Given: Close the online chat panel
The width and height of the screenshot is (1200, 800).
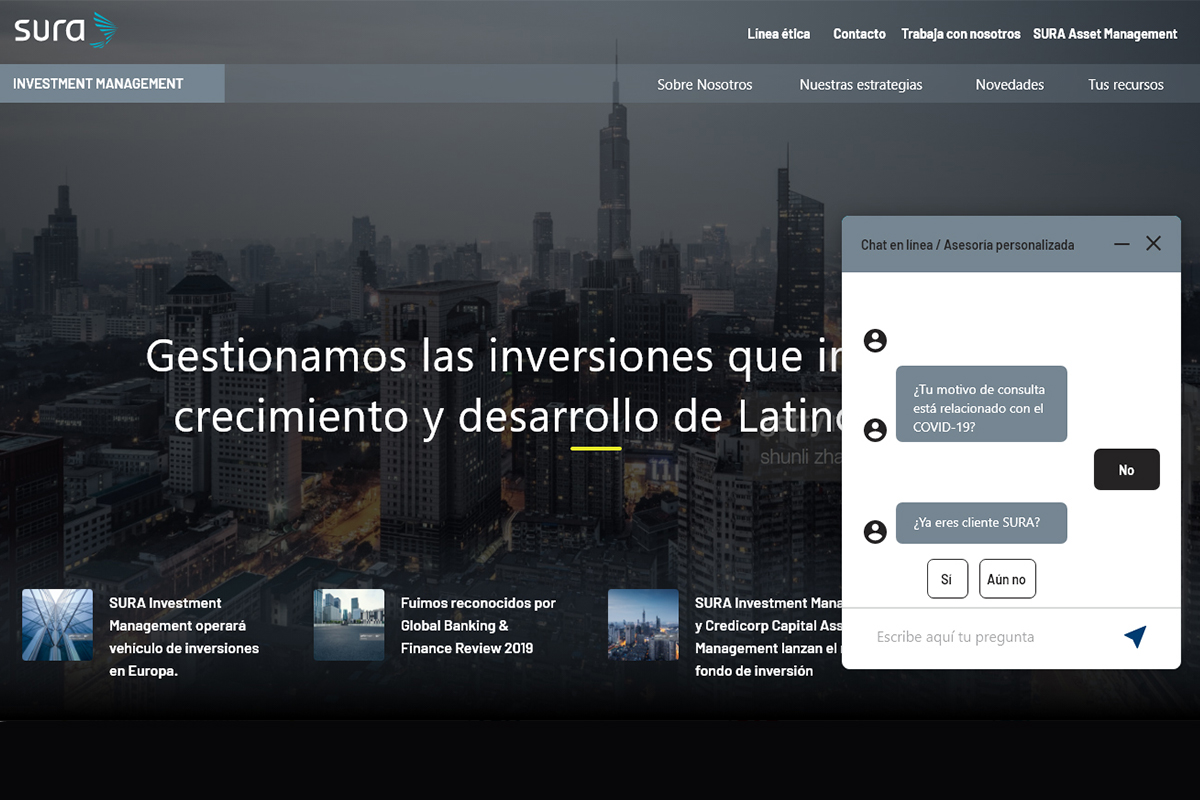Looking at the screenshot, I should [1153, 243].
